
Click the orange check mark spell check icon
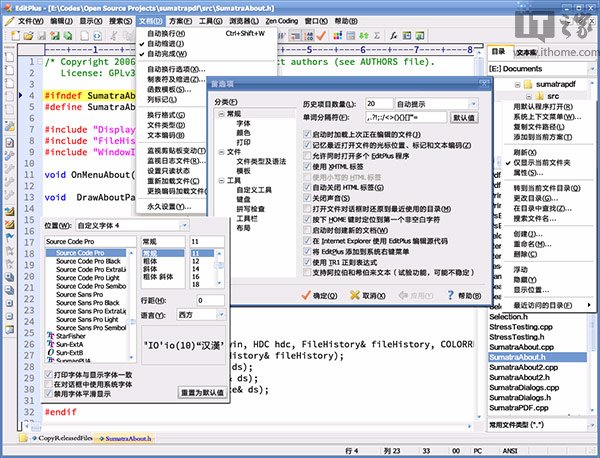coord(321,36)
